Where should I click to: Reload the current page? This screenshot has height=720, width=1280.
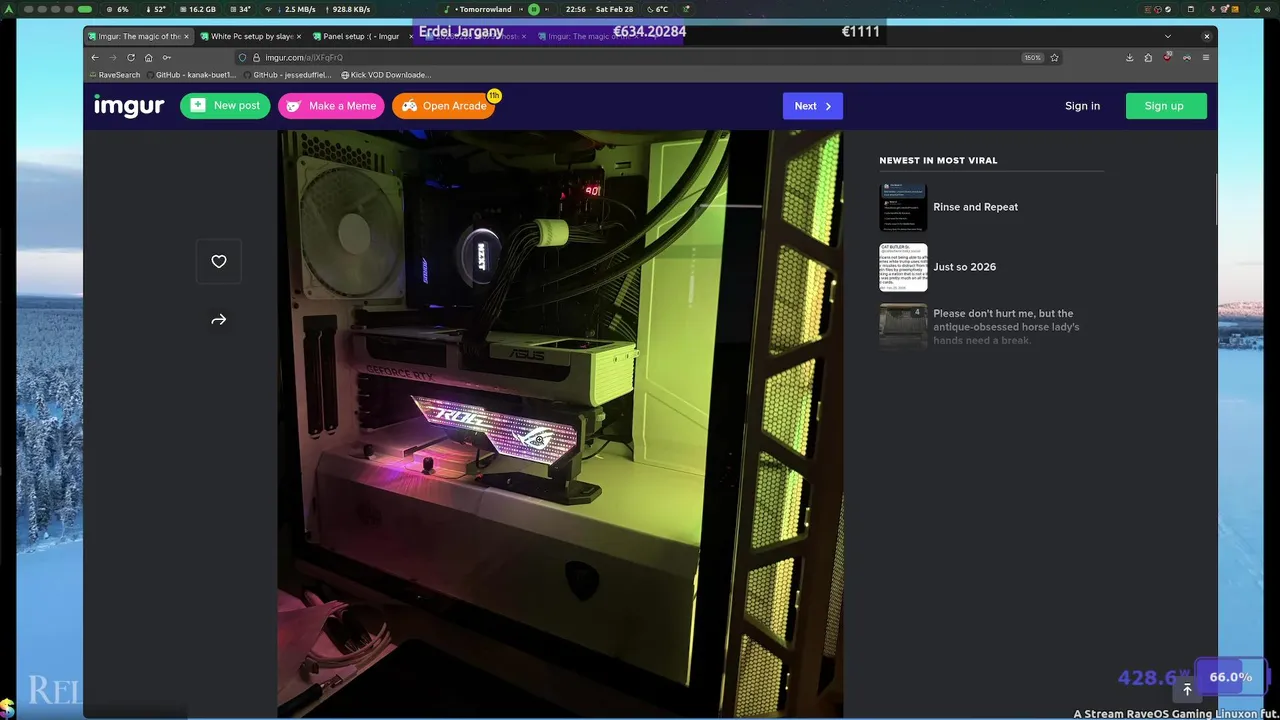coord(131,58)
